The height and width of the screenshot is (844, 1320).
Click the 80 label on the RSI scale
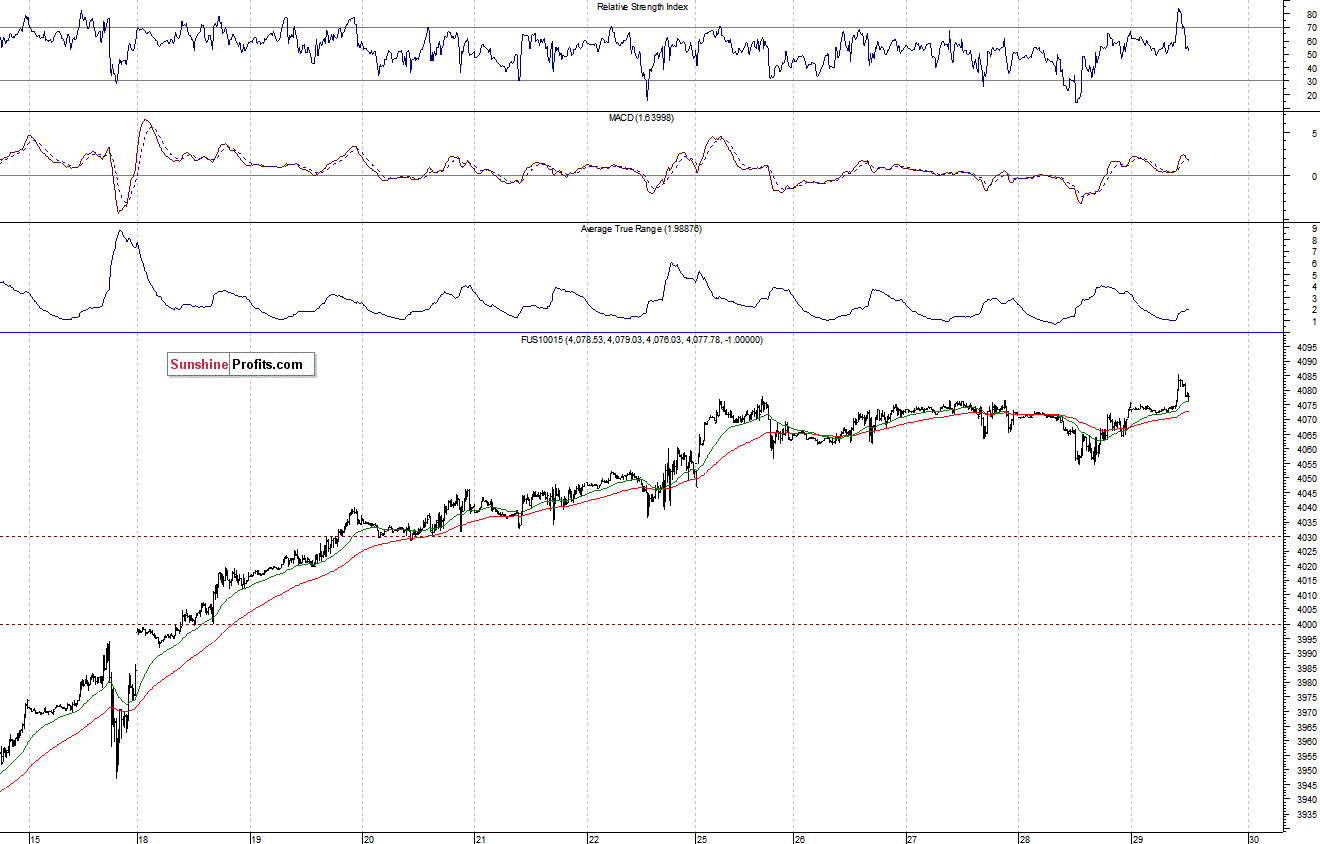coord(1310,15)
